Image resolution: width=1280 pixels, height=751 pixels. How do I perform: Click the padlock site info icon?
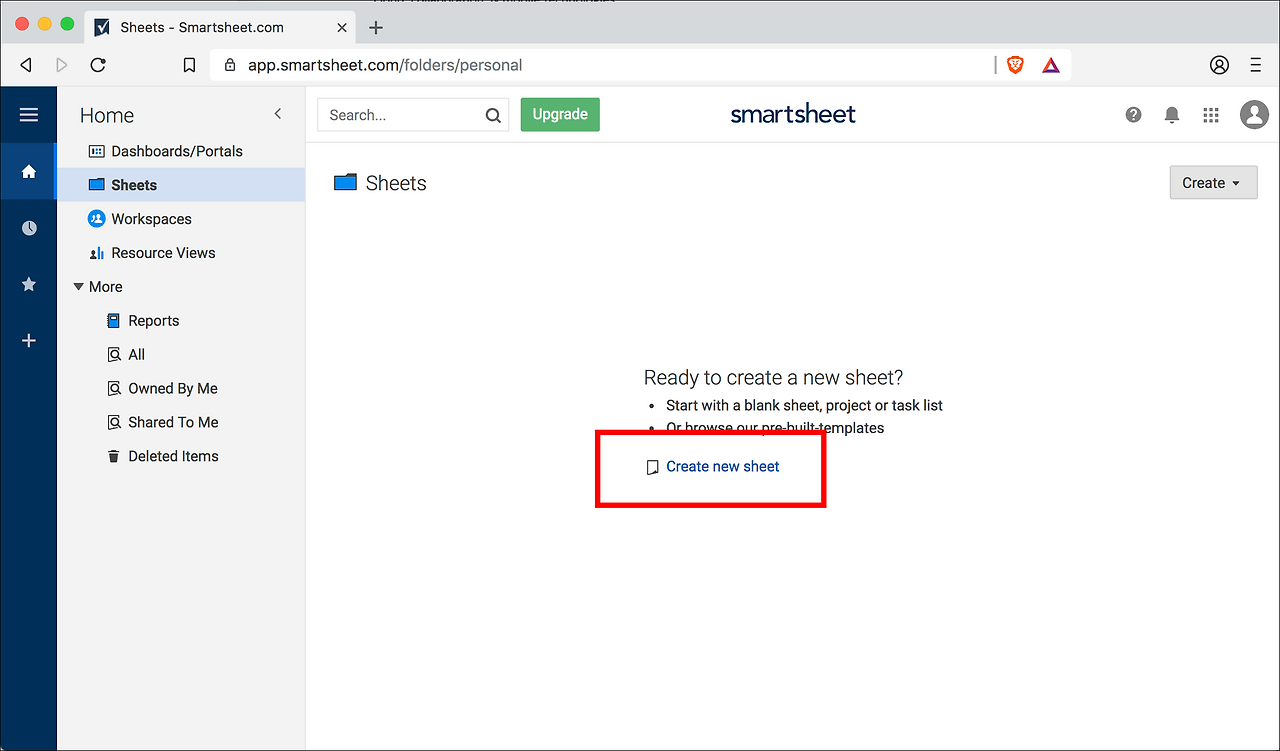[230, 65]
